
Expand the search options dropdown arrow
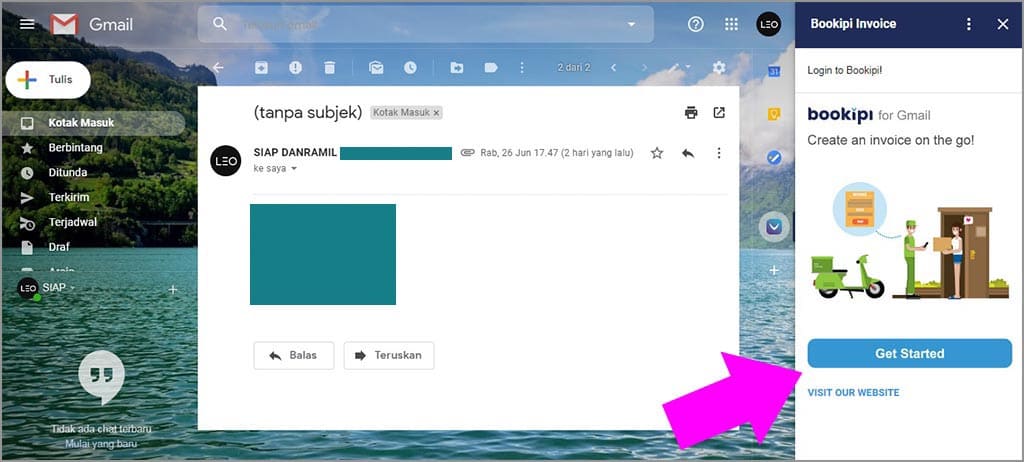(631, 25)
